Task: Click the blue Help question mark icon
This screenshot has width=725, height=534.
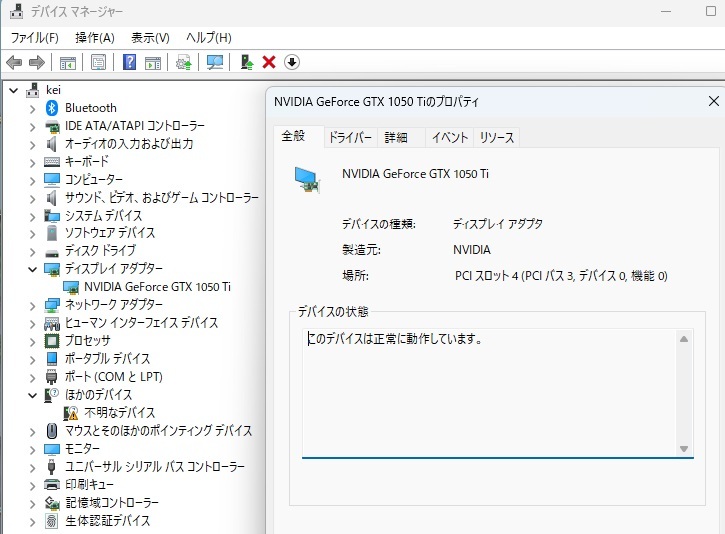Action: 129,62
